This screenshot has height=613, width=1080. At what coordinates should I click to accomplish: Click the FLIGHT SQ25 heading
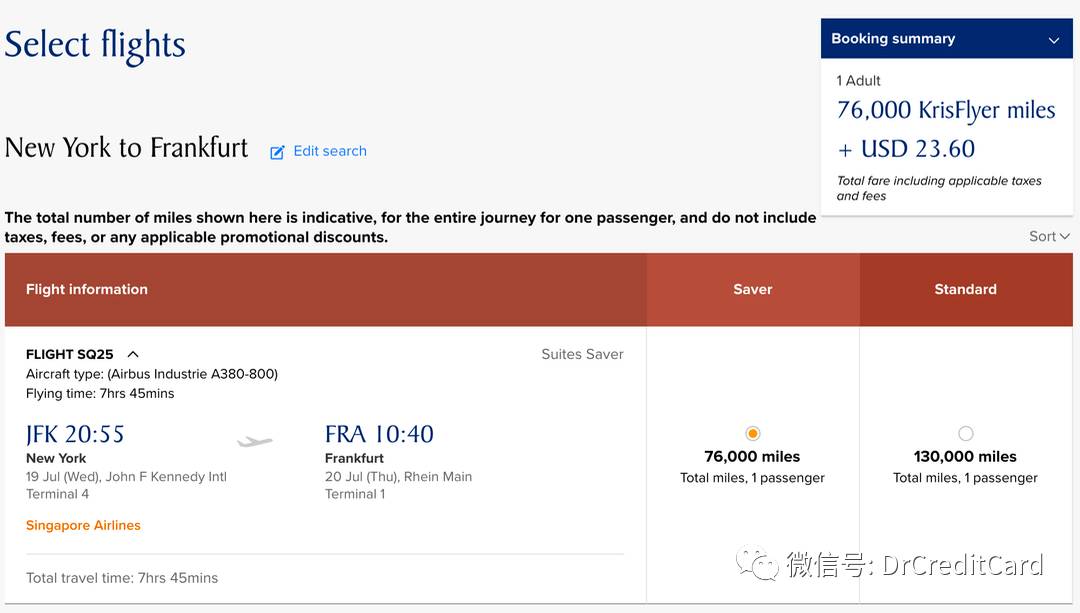(70, 354)
